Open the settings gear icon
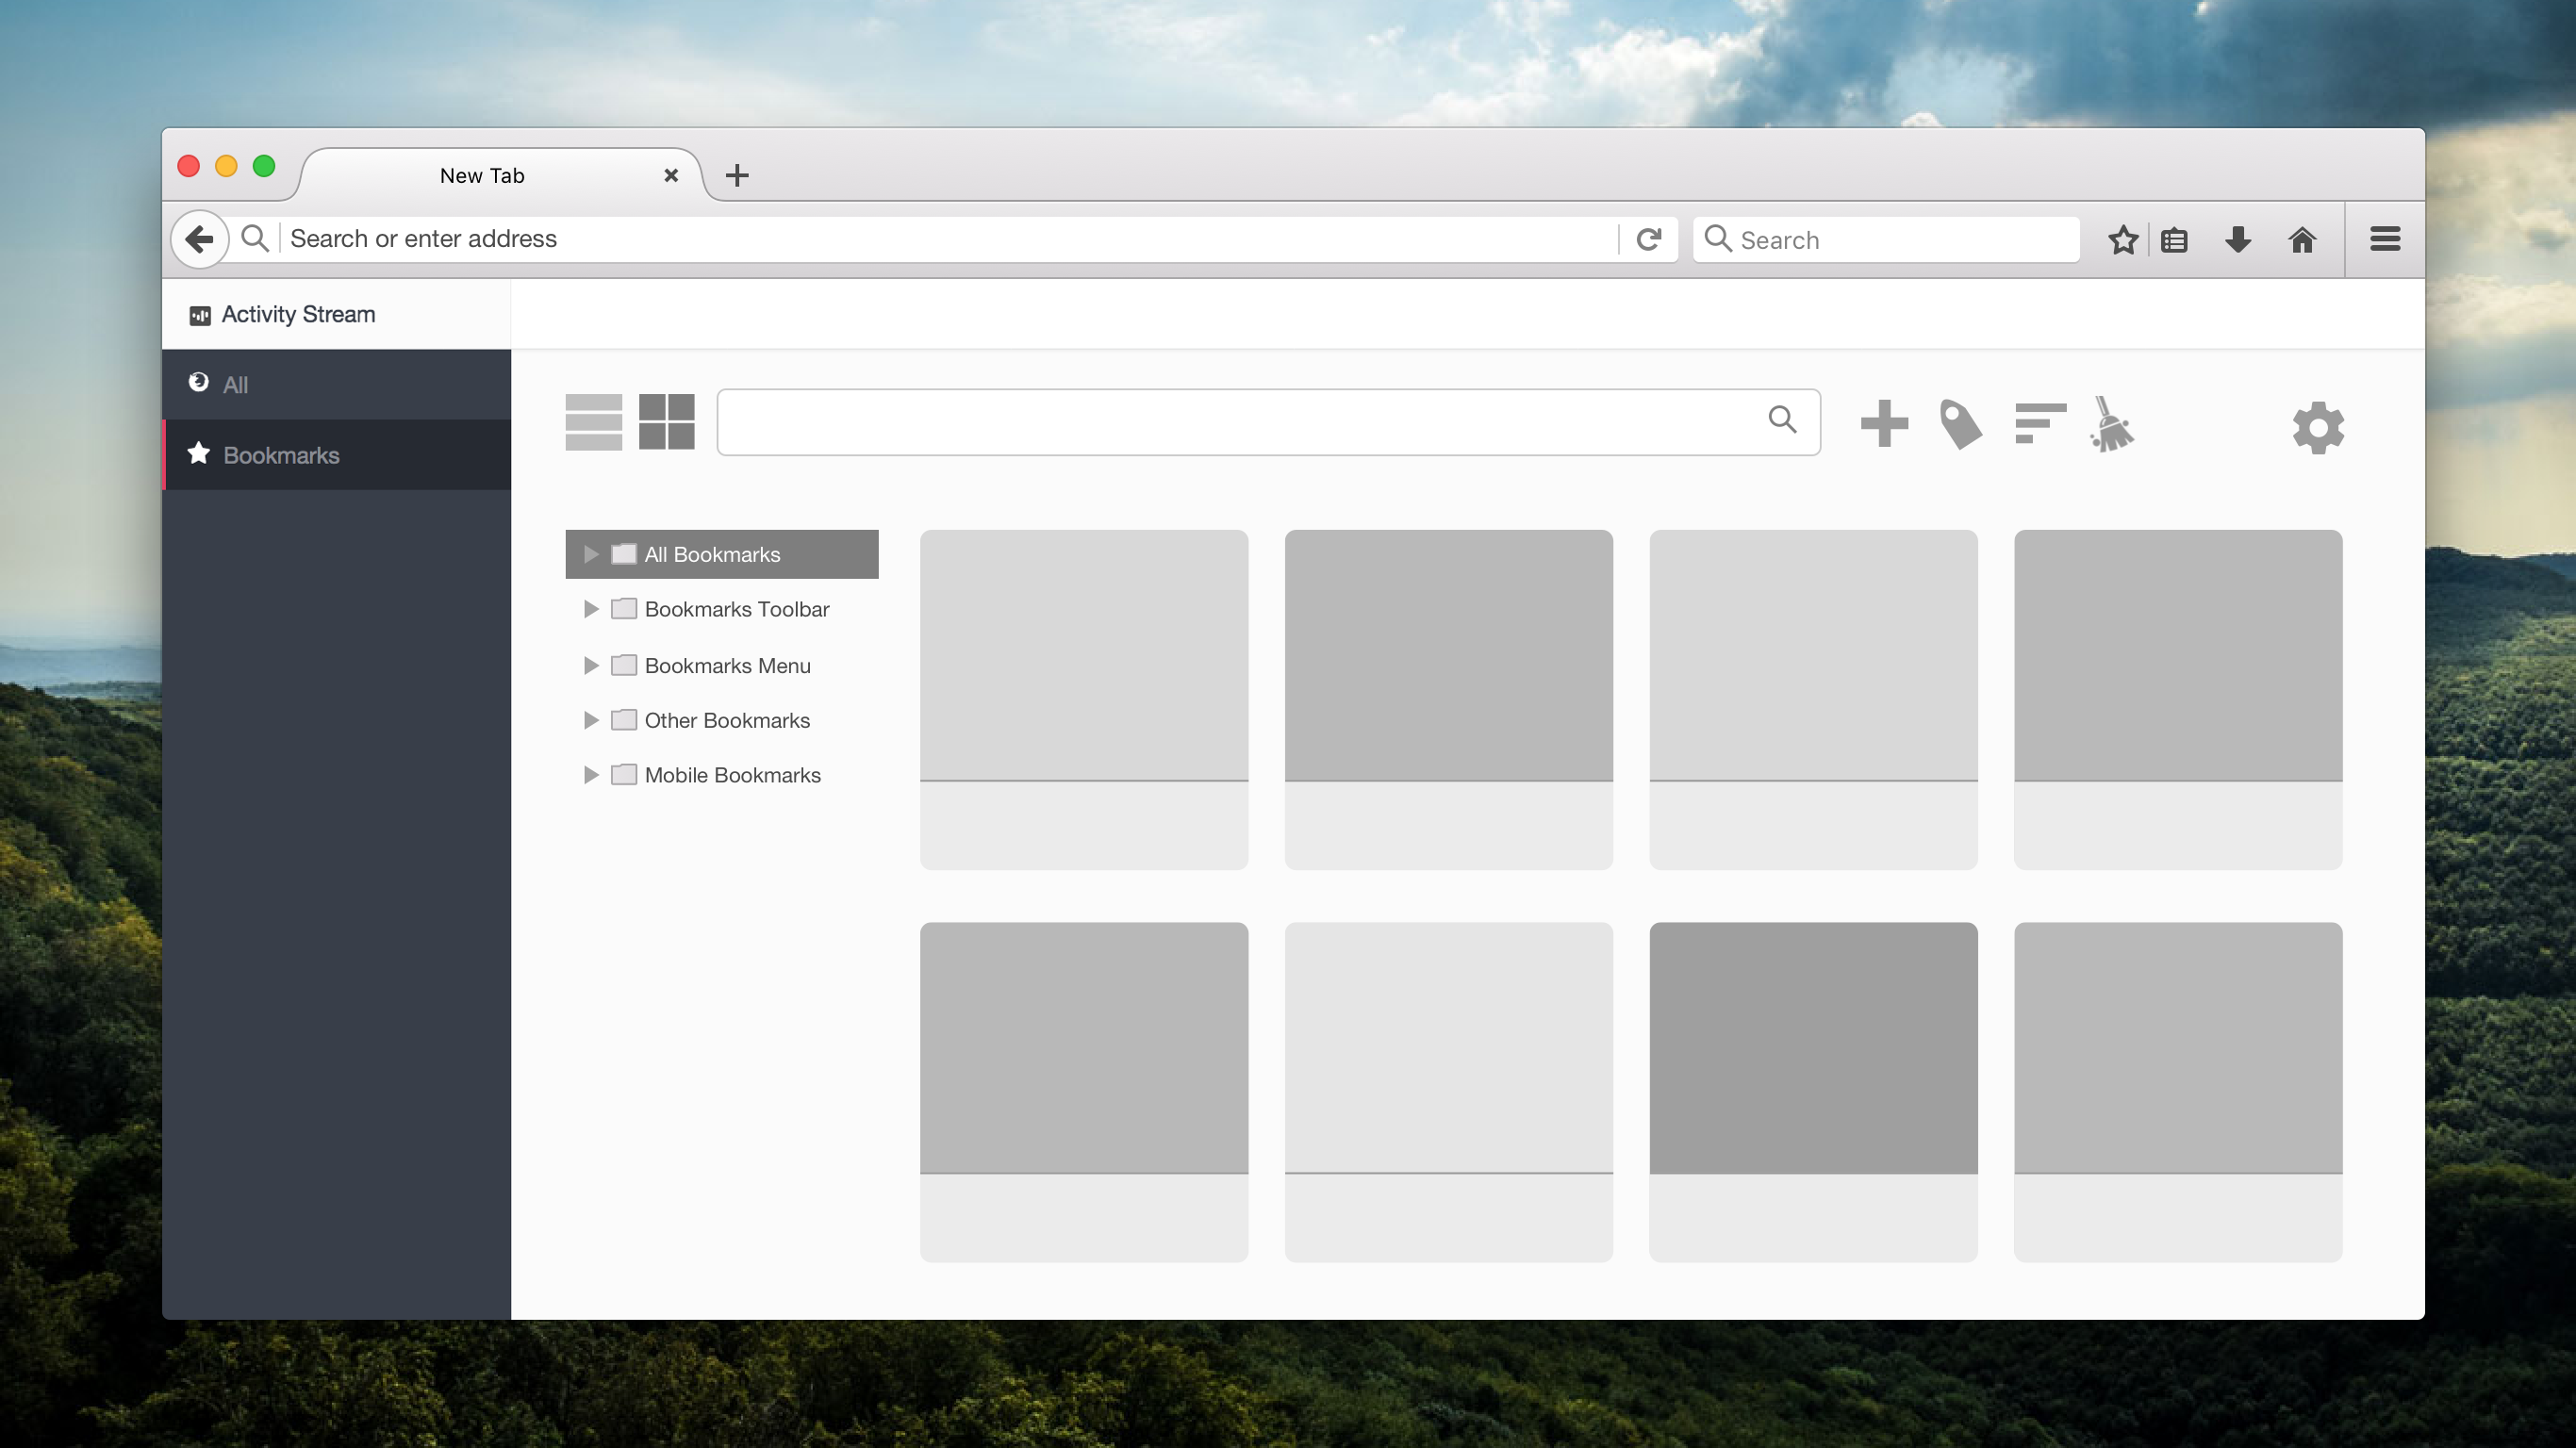The height and width of the screenshot is (1448, 2576). [2317, 428]
